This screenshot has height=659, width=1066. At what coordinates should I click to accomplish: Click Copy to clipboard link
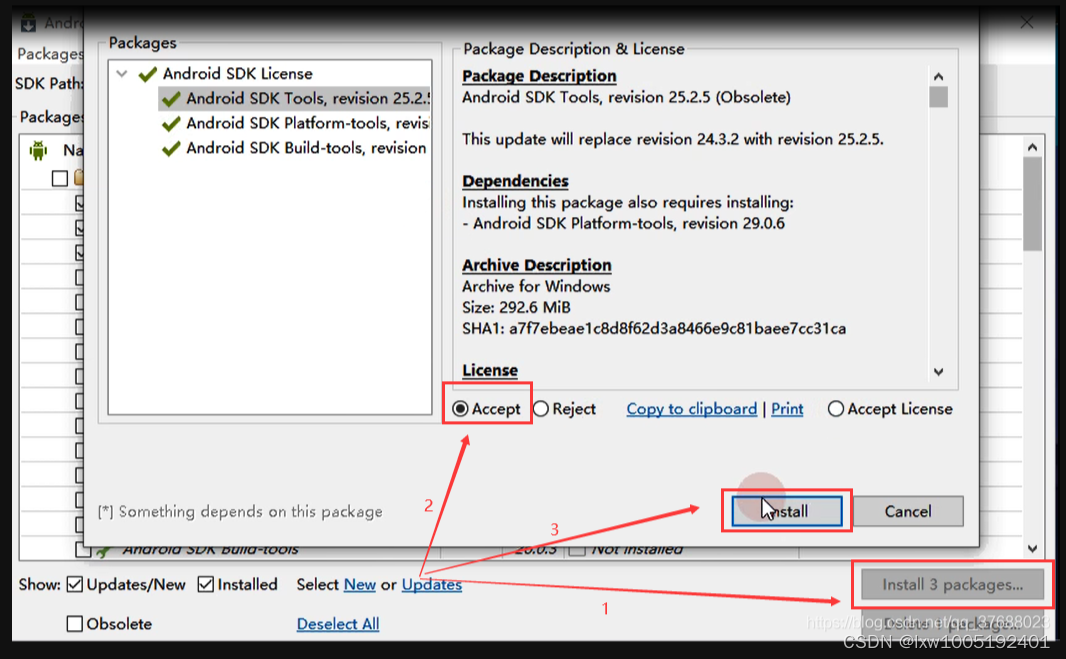click(x=691, y=409)
